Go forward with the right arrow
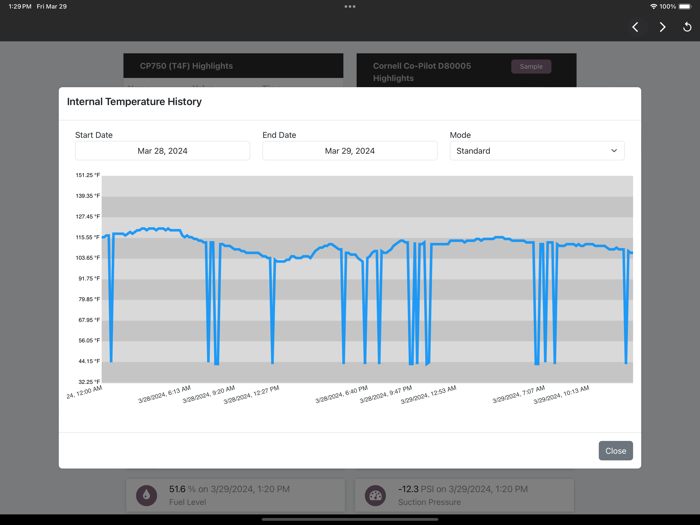The image size is (700, 525). click(662, 27)
